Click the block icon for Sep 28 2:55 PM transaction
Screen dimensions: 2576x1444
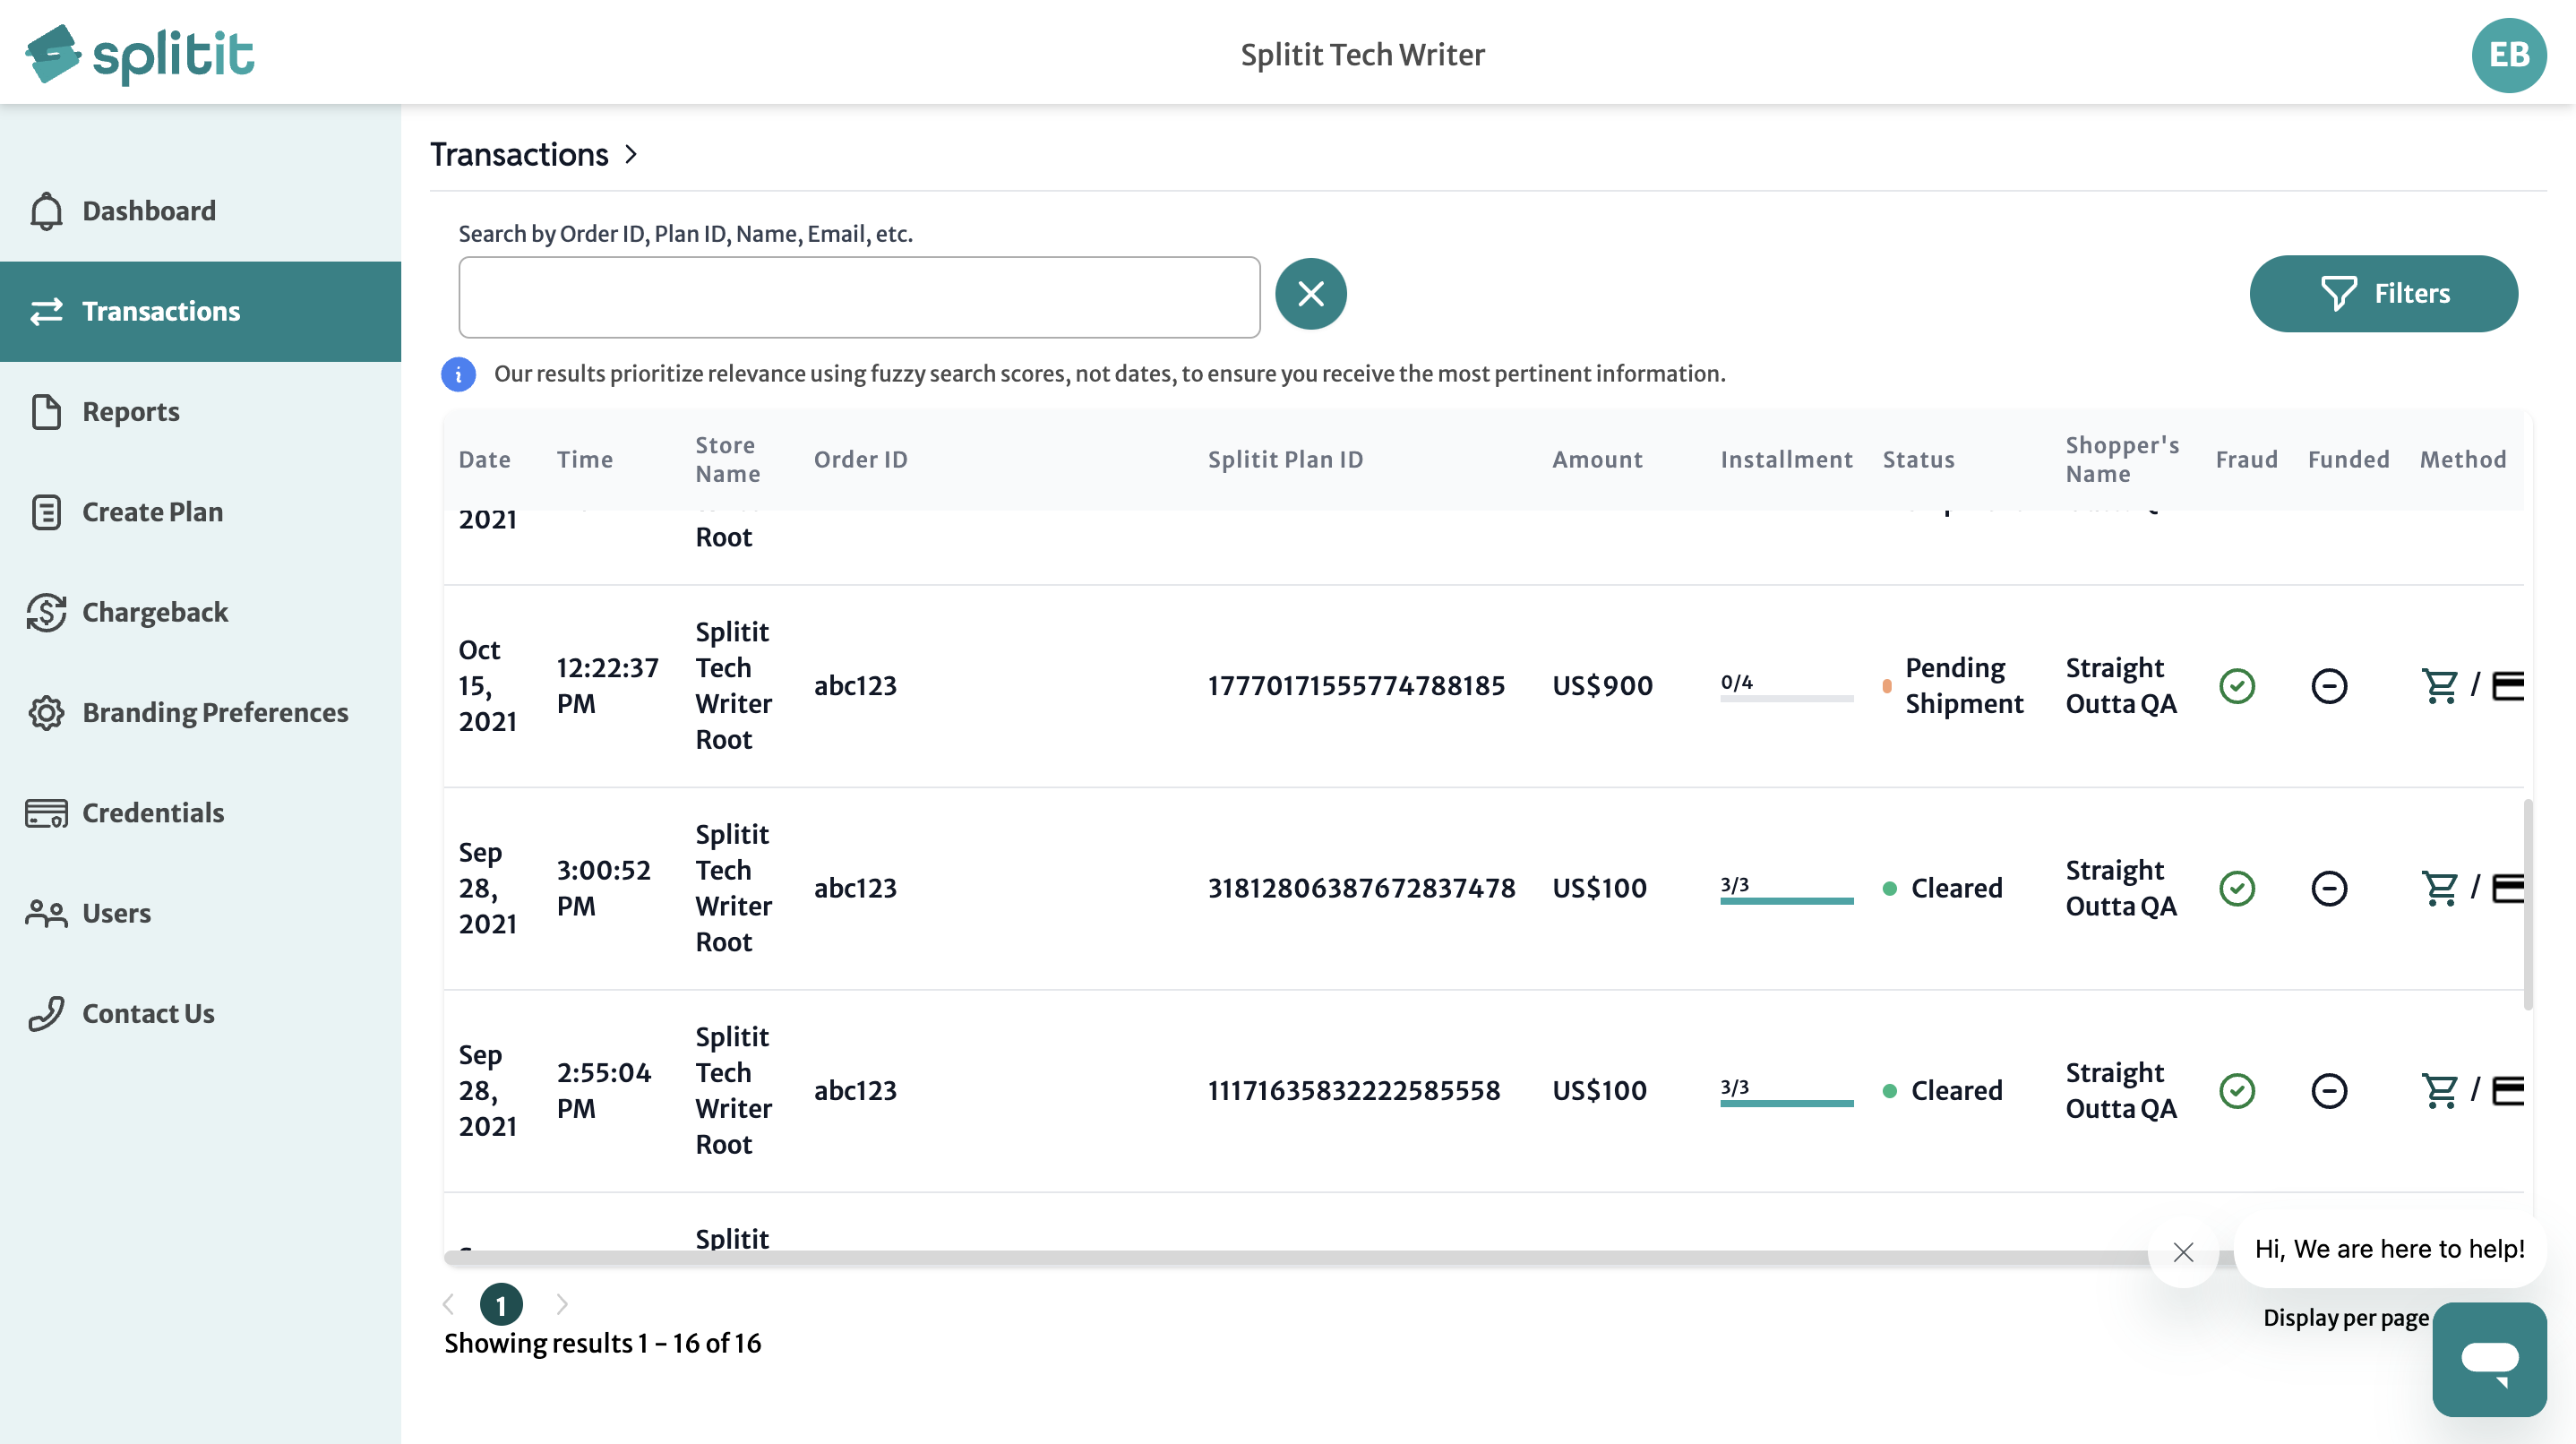[2330, 1088]
